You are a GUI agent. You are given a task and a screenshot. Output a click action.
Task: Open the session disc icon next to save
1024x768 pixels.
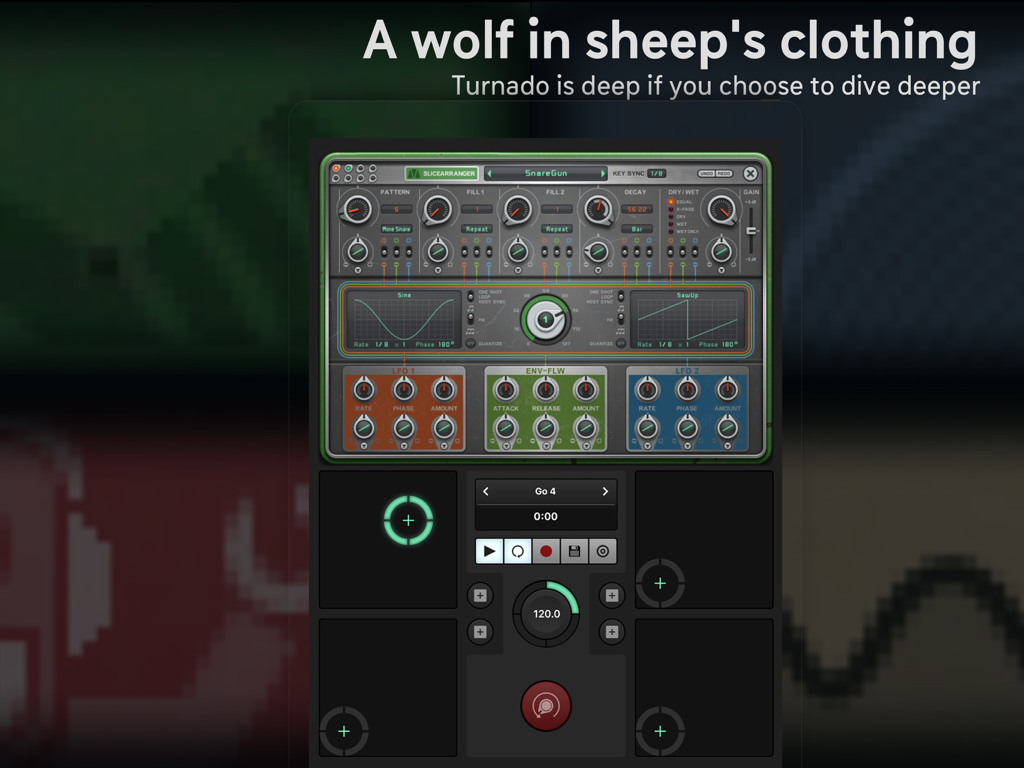coord(601,551)
